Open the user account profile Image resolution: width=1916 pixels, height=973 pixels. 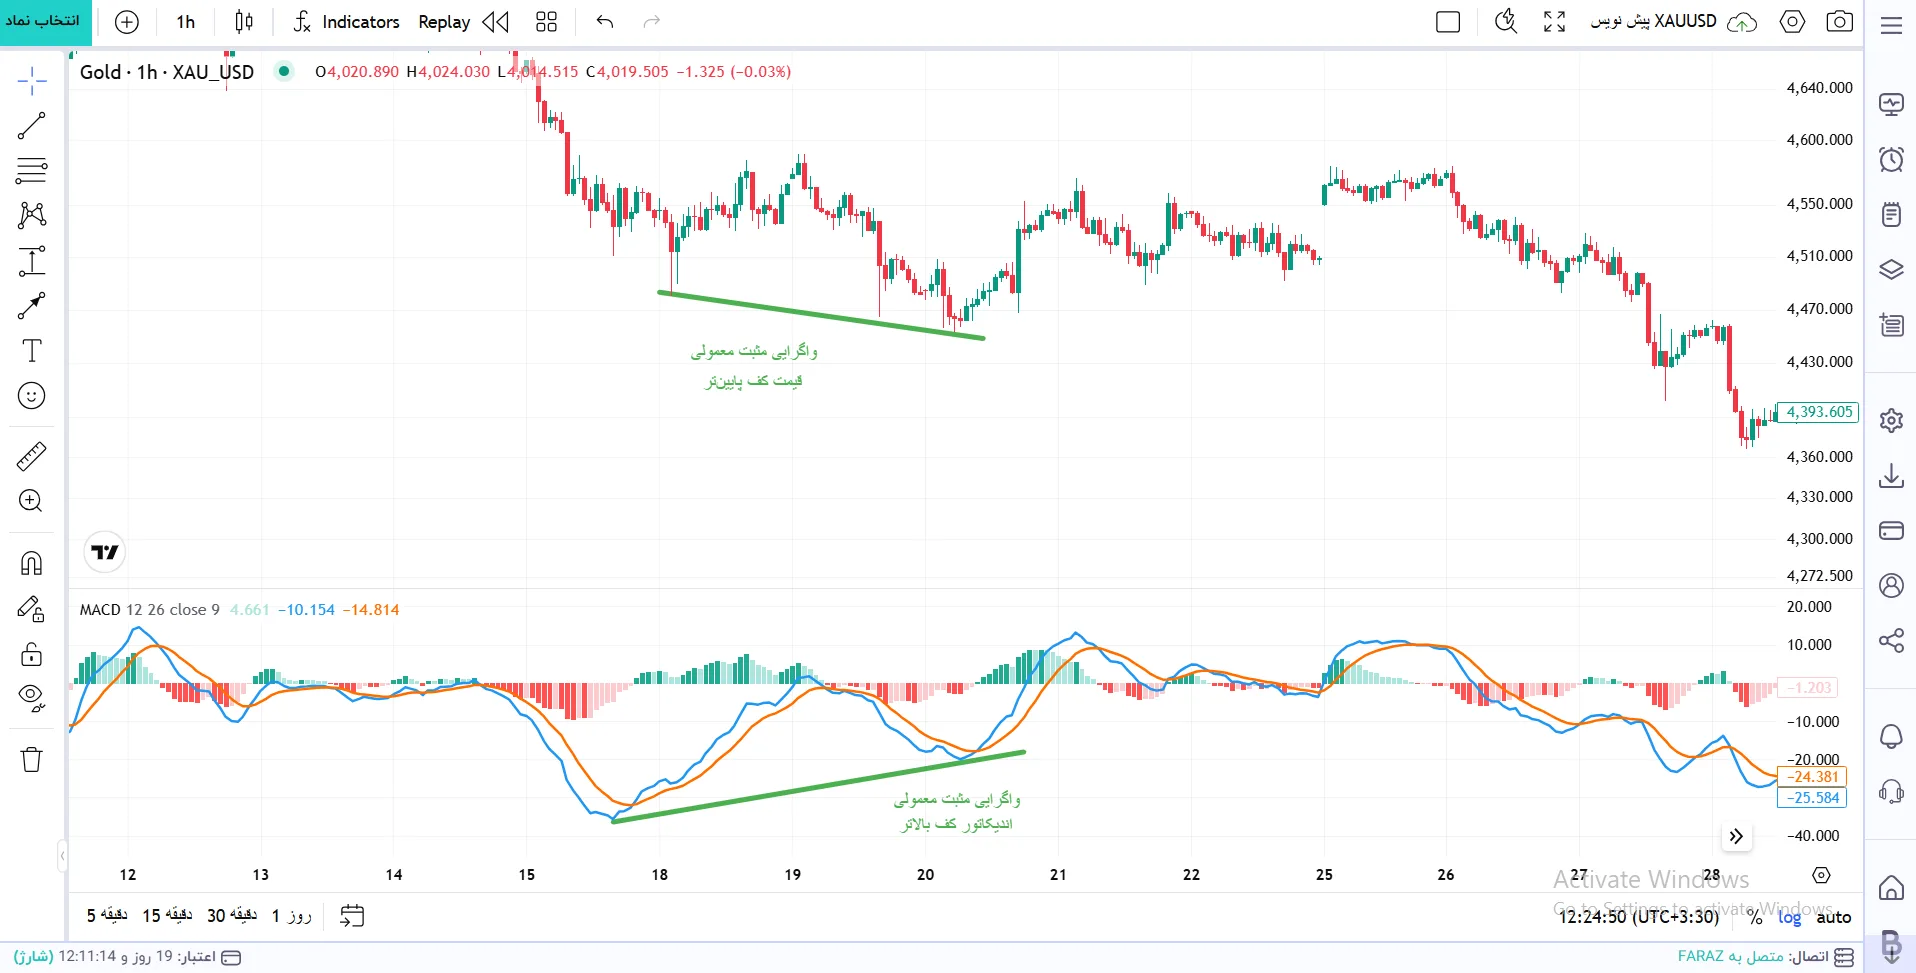[x=1891, y=585]
